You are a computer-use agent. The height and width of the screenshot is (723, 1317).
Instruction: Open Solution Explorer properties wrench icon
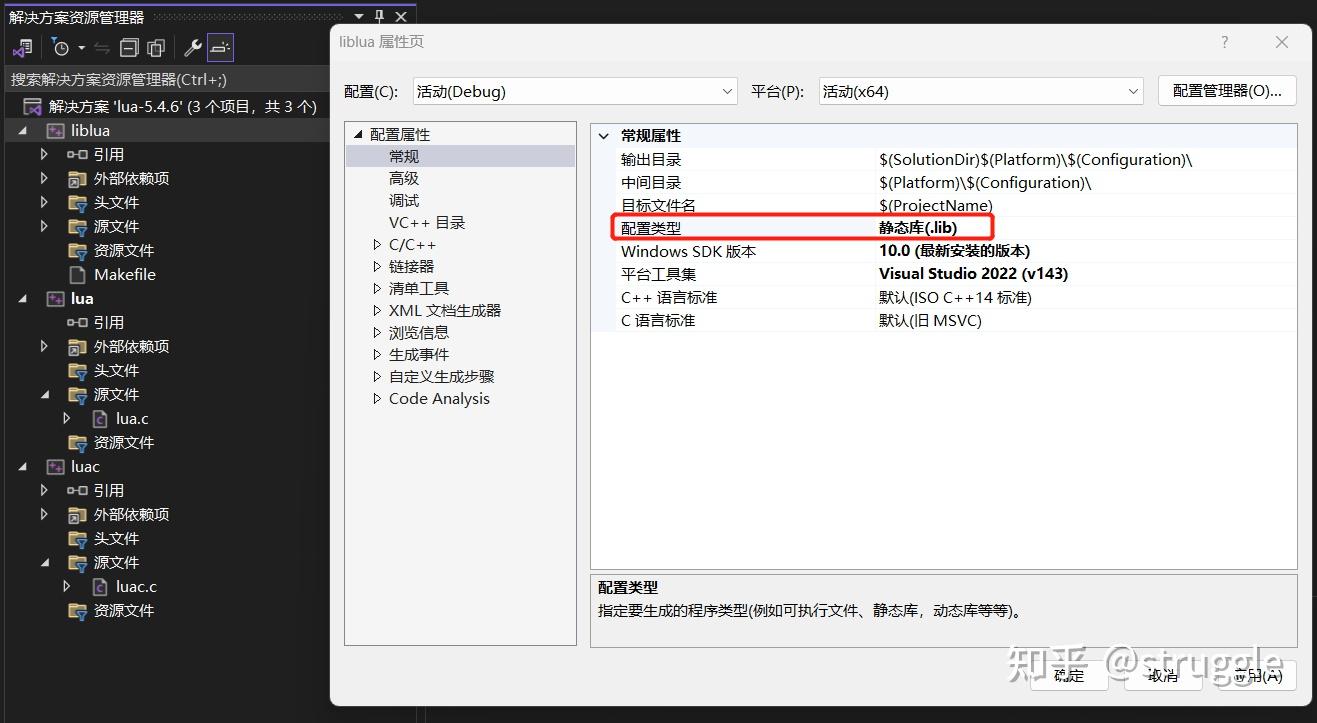191,47
